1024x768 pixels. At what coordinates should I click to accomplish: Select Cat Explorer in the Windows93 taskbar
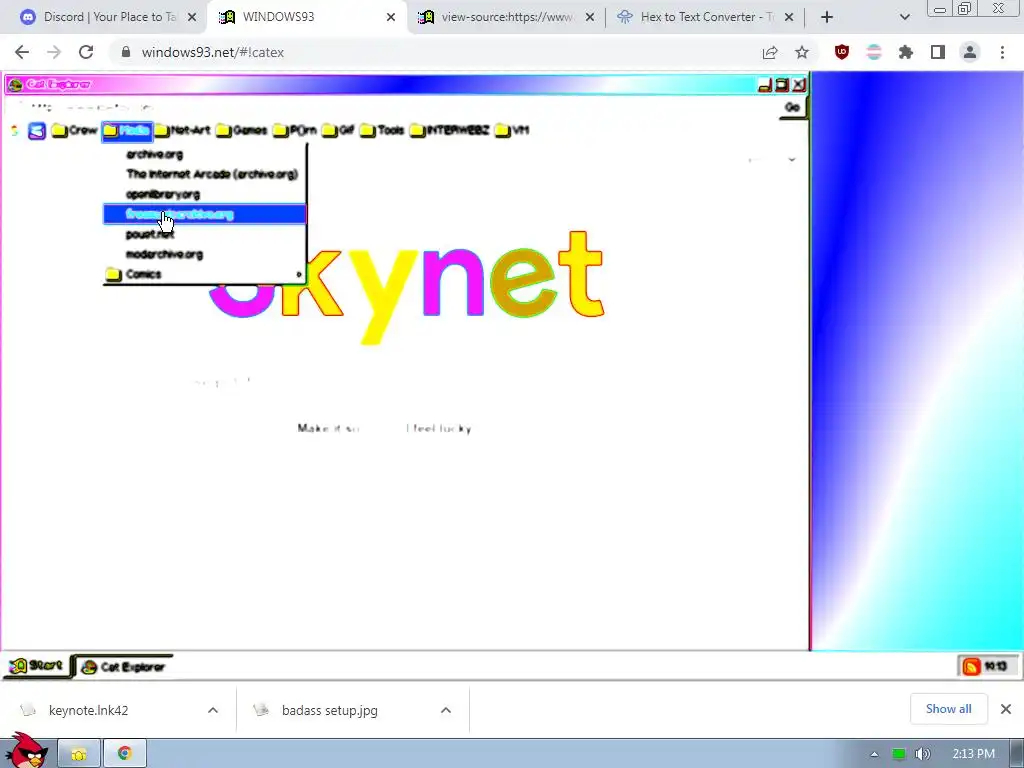123,667
